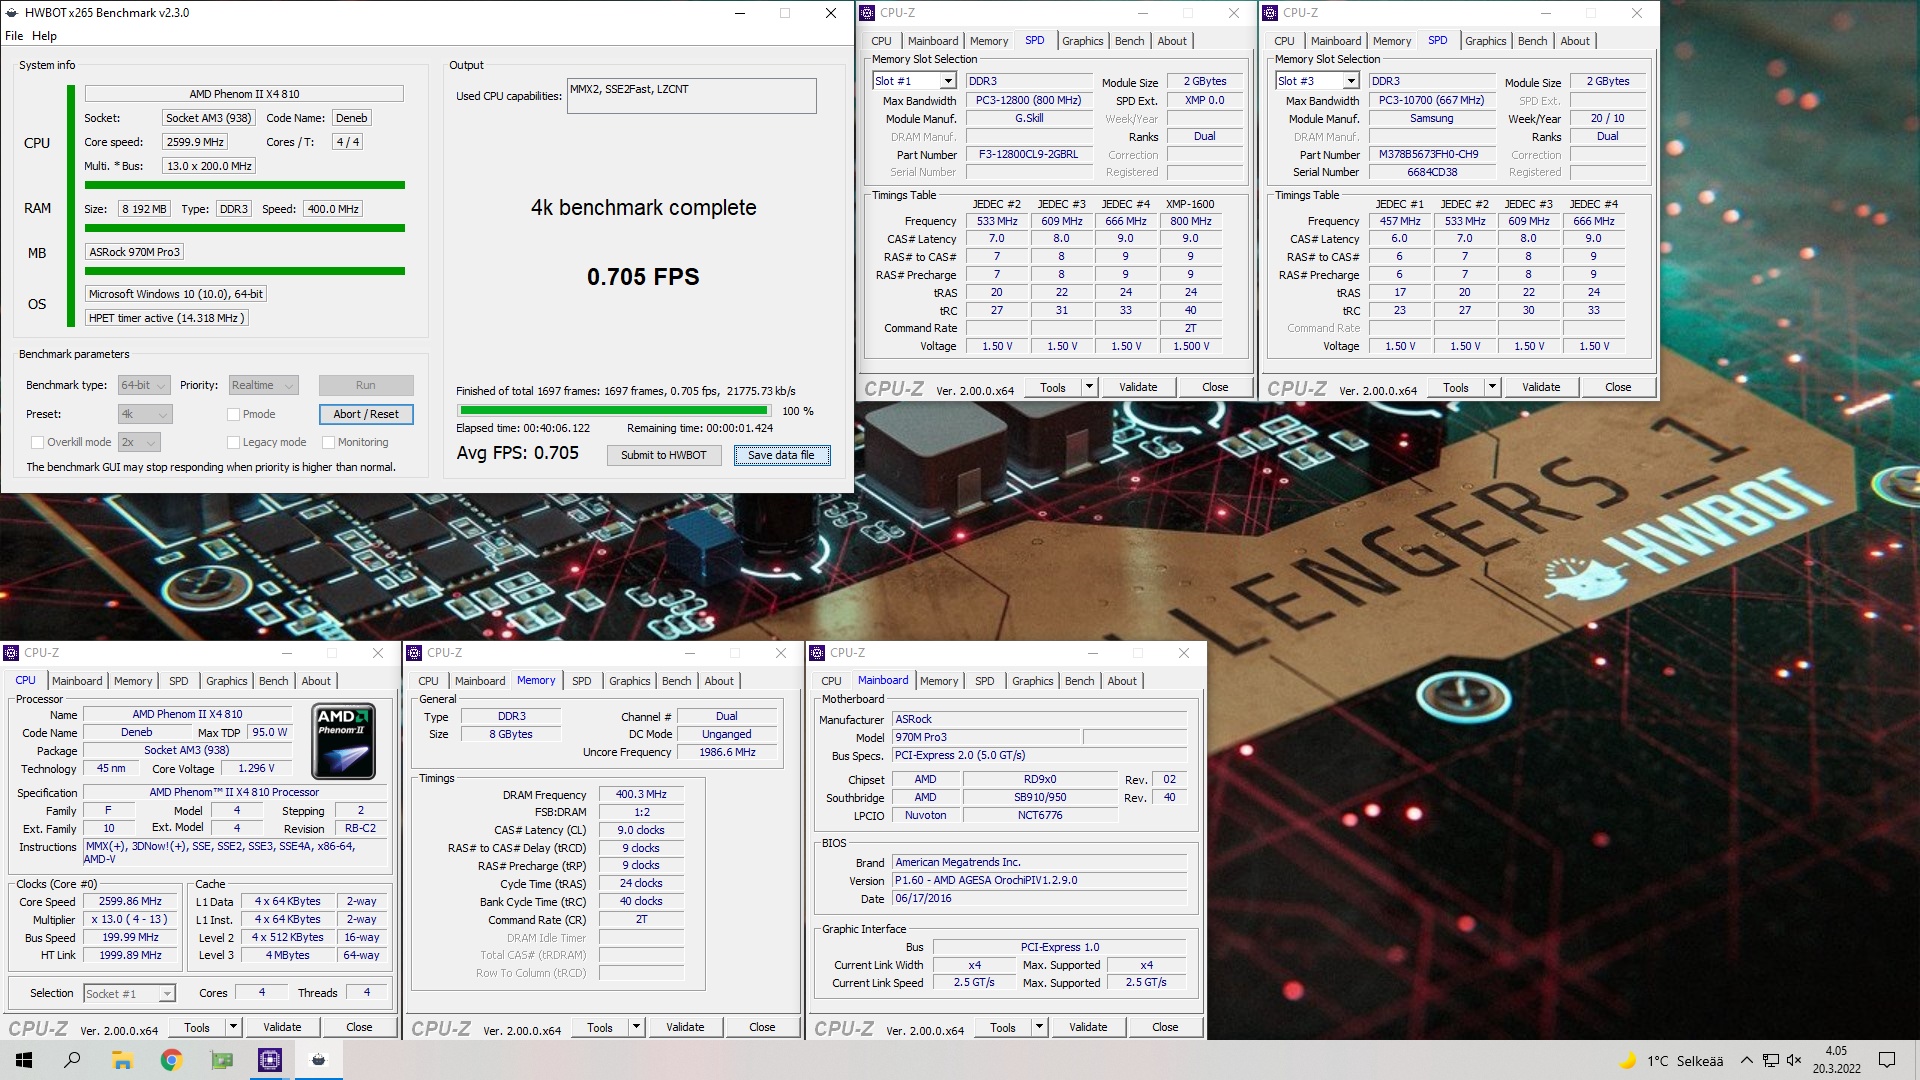The width and height of the screenshot is (1920, 1080).
Task: Click the Part Number field F3-12800CL9-2GBRL
Action: [x=1028, y=155]
